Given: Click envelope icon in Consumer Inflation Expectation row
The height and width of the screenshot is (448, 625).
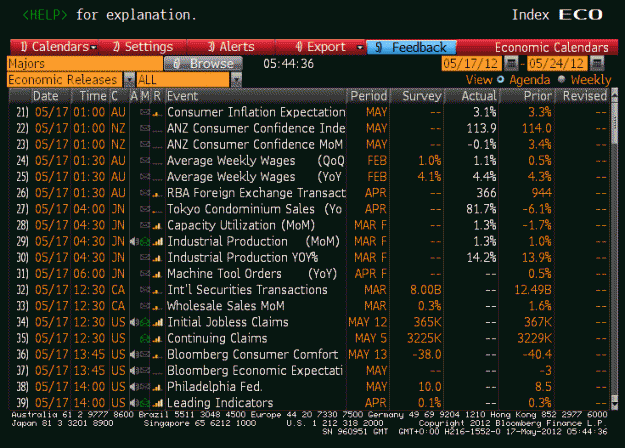Looking at the screenshot, I should pos(145,112).
